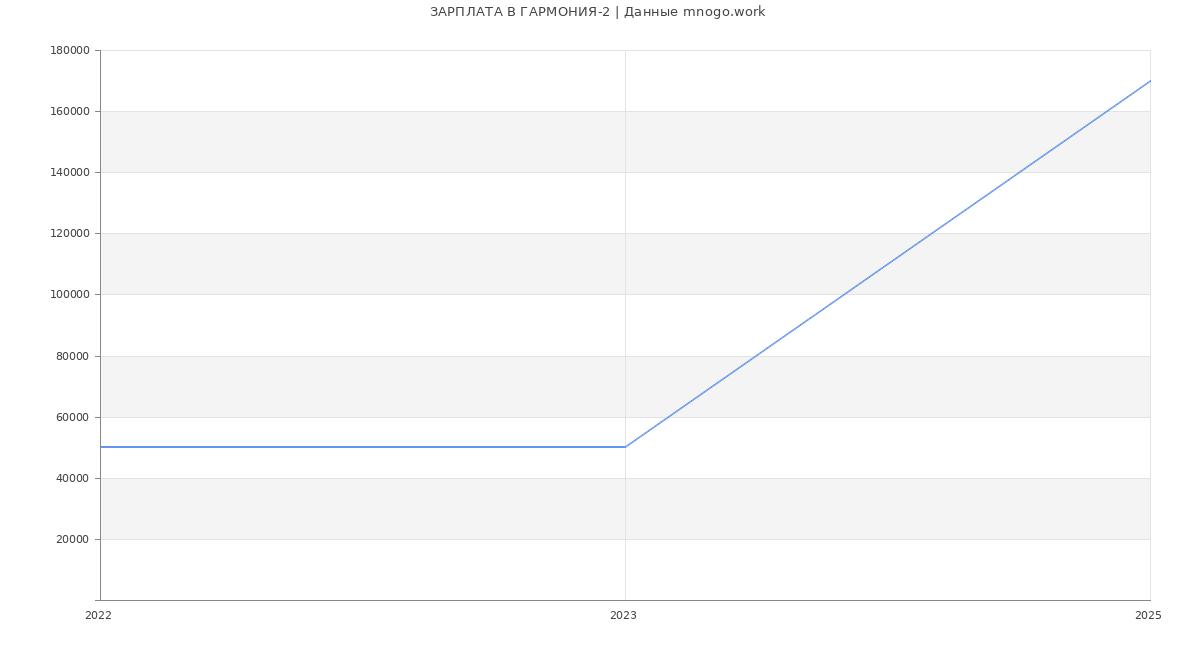Click the 140000 y-axis label
Image resolution: width=1200 pixels, height=650 pixels.
[70, 172]
